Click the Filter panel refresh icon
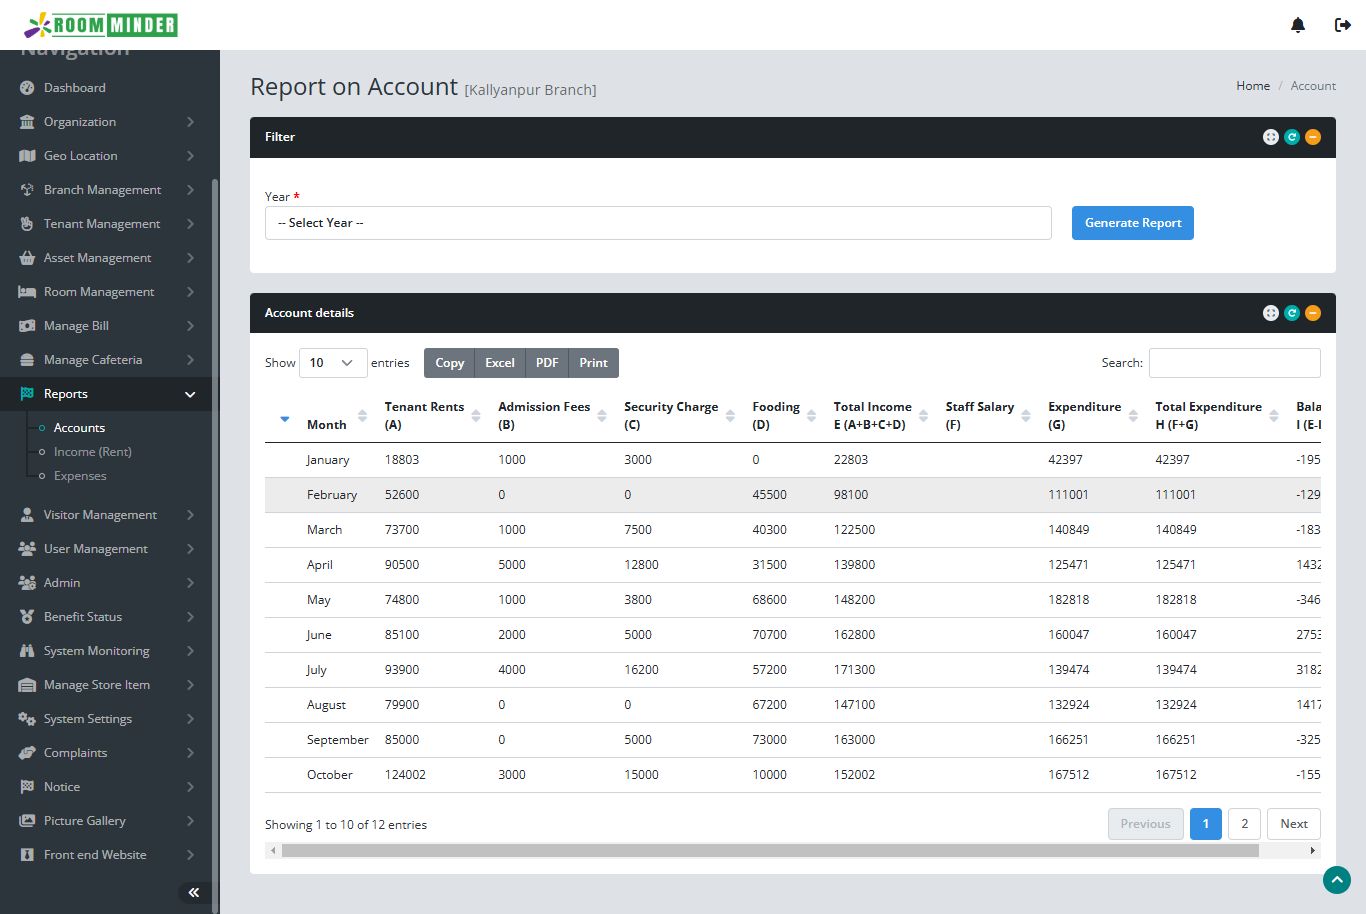Viewport: 1366px width, 914px height. (1292, 137)
